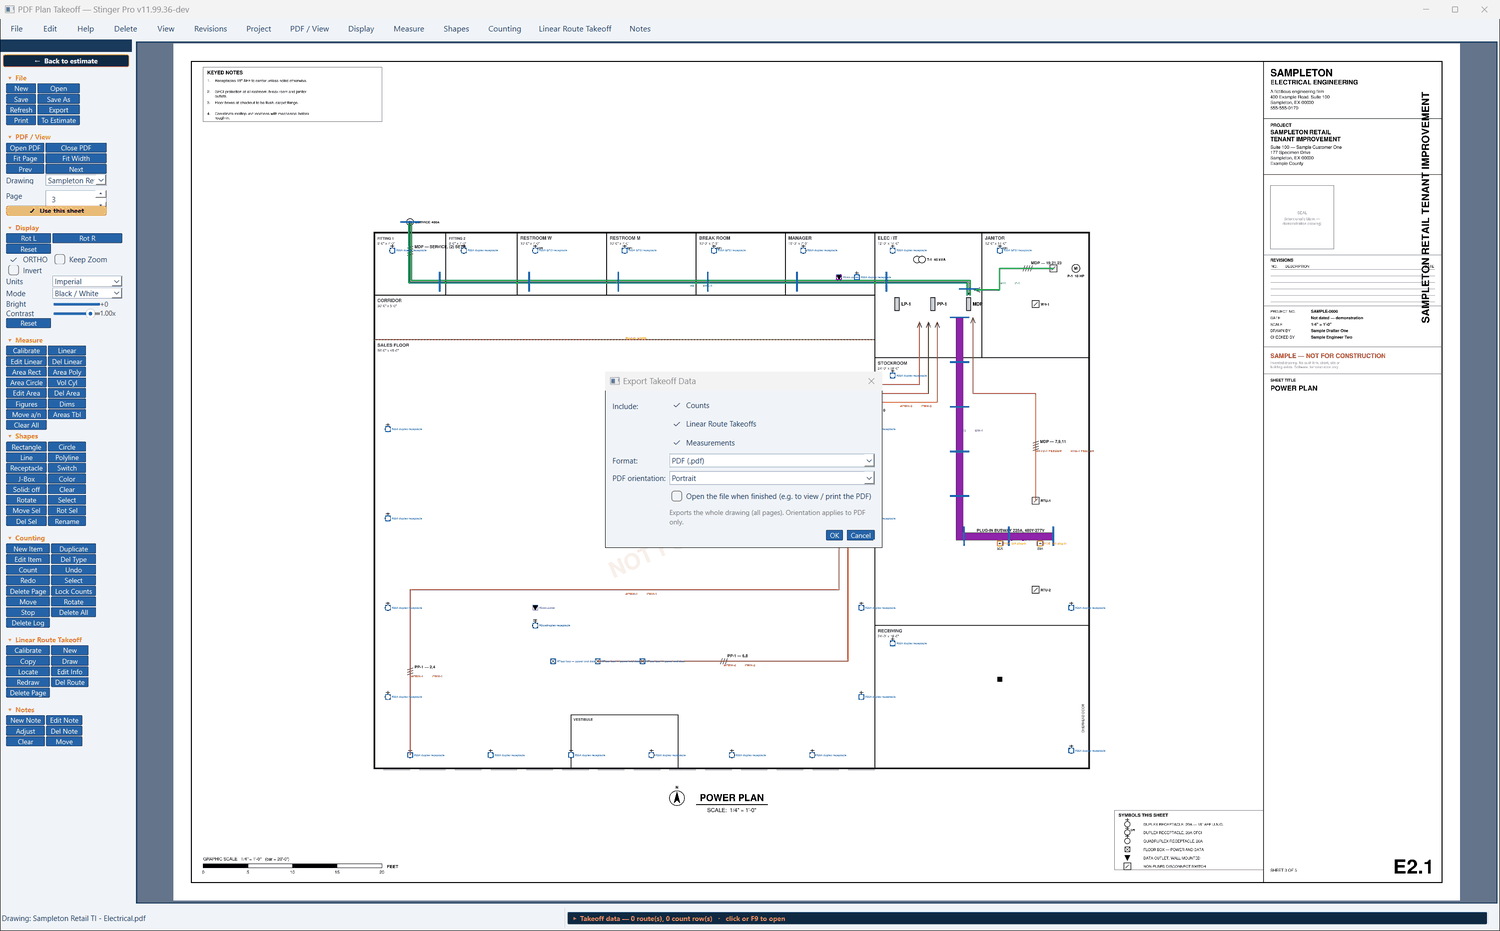Viewport: 1500px width, 931px height.
Task: Open the Shapes menu in the menu bar
Action: (x=456, y=29)
